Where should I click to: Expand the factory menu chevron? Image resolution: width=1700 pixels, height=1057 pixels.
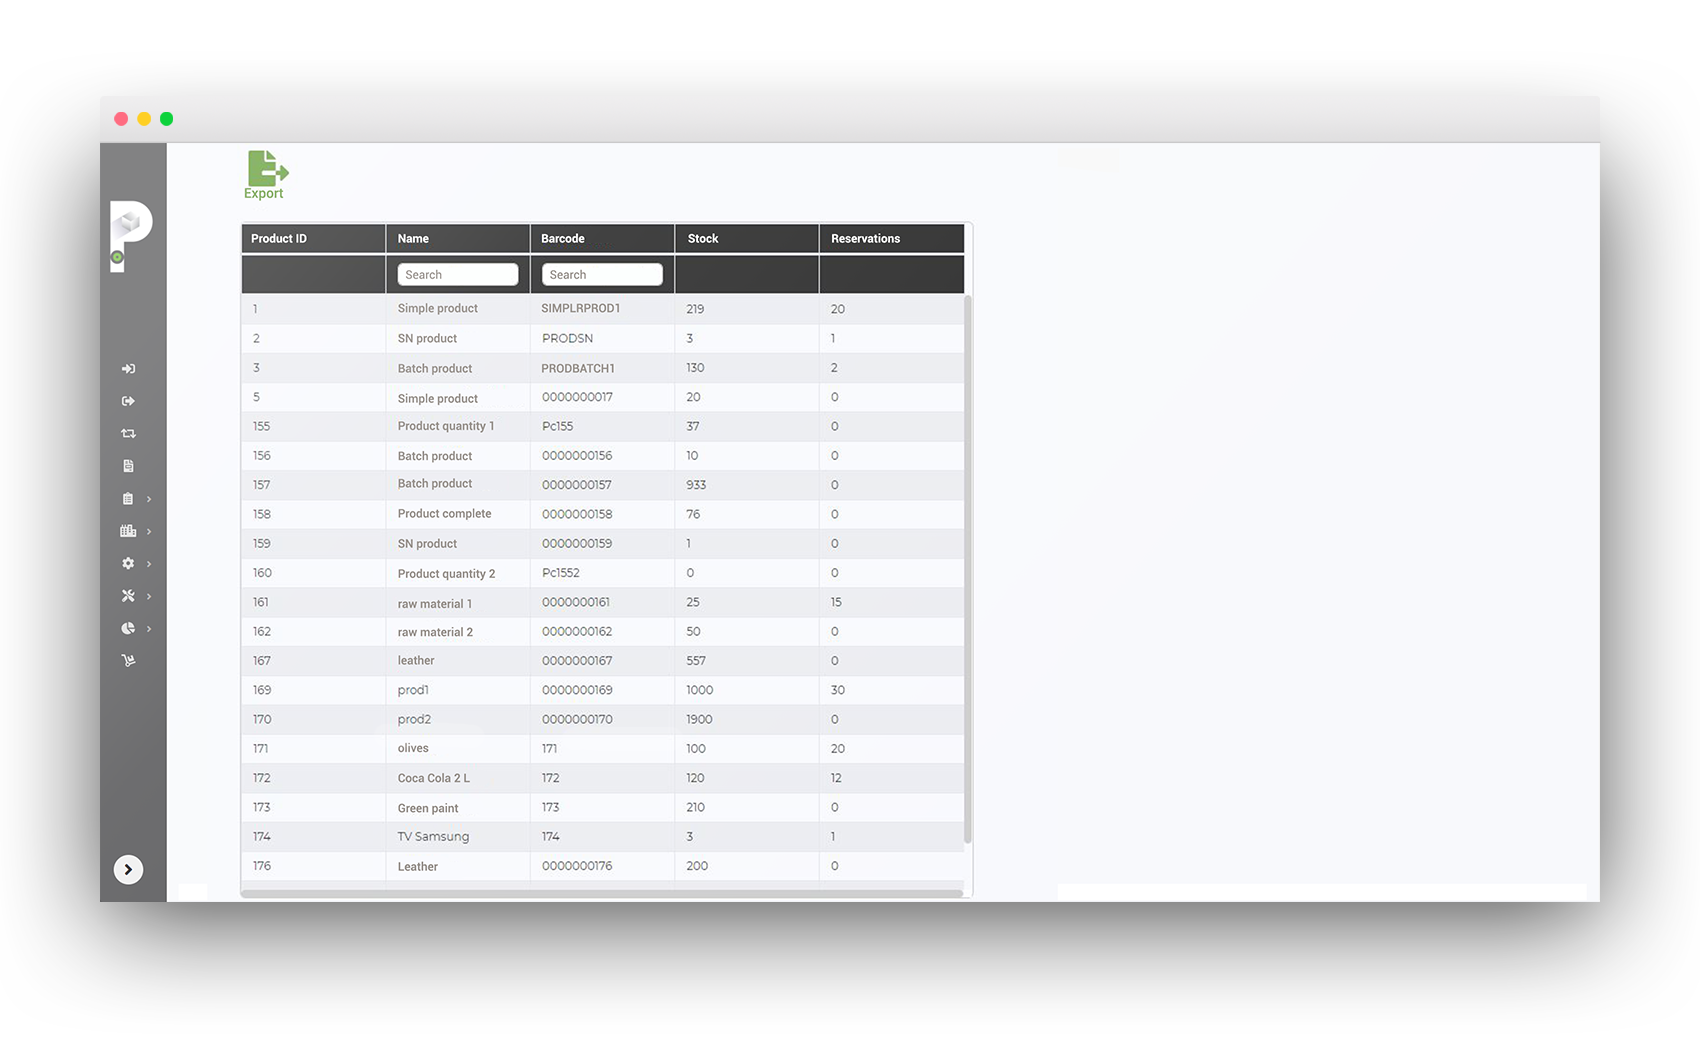[x=149, y=531]
